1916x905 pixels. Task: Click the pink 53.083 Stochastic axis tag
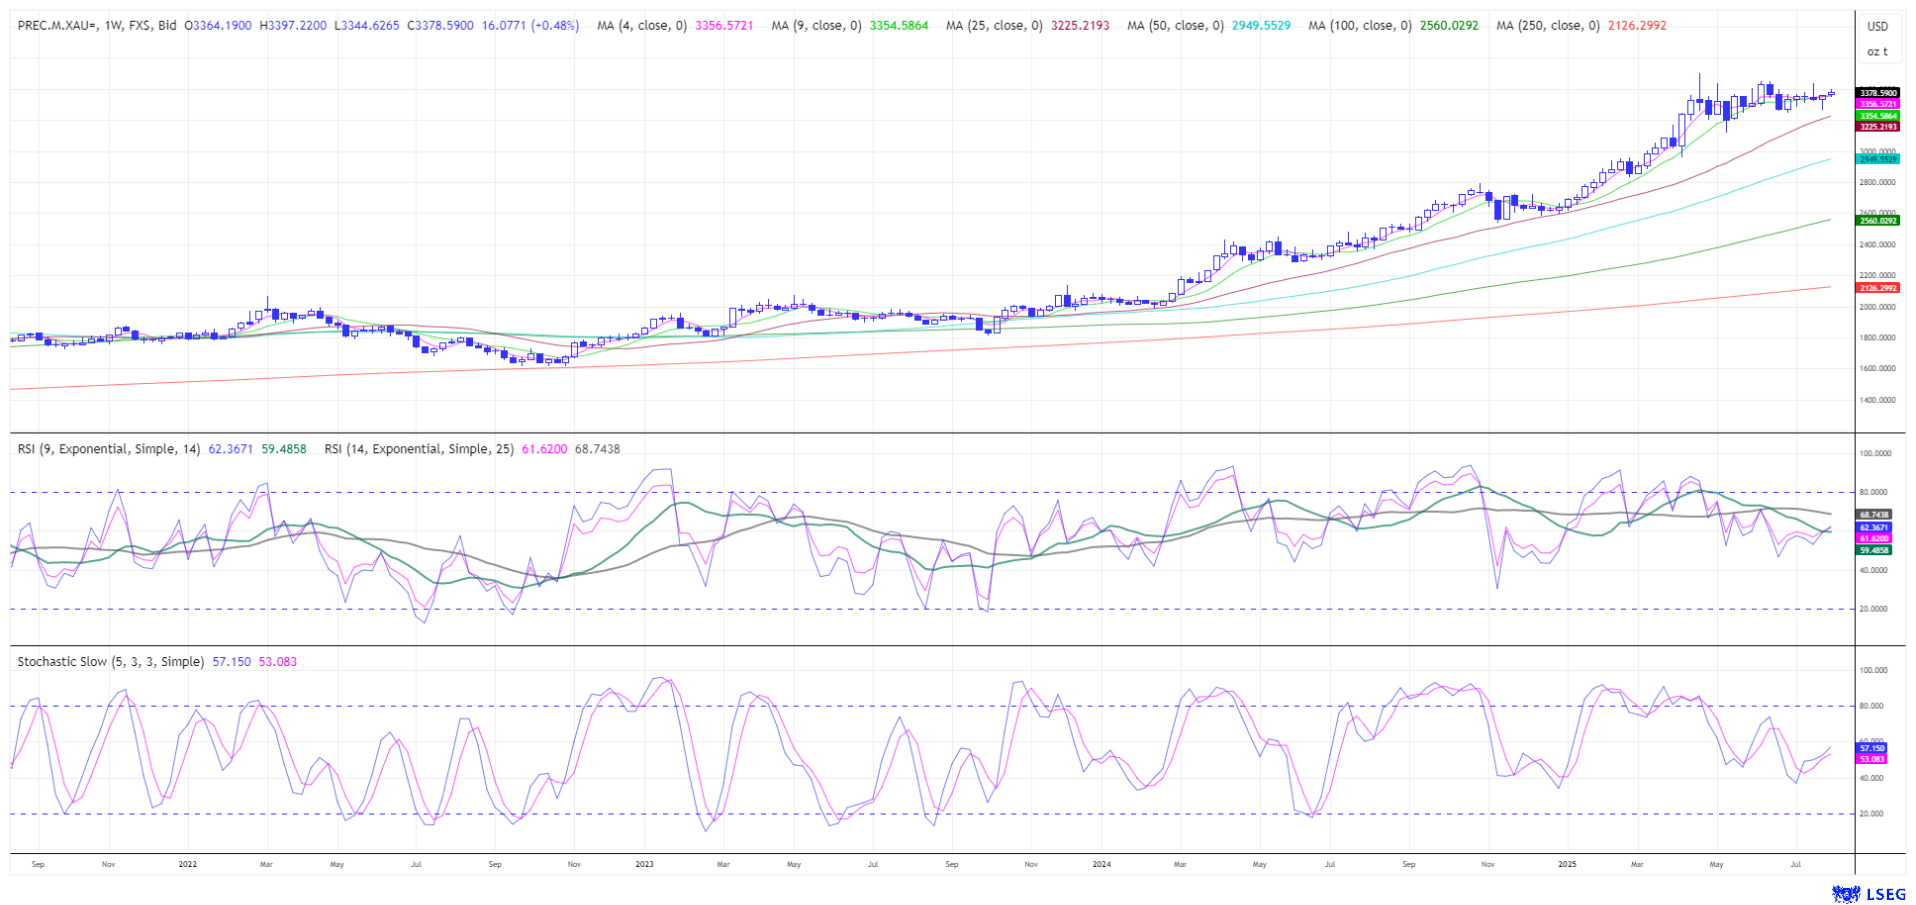pyautogui.click(x=1871, y=759)
